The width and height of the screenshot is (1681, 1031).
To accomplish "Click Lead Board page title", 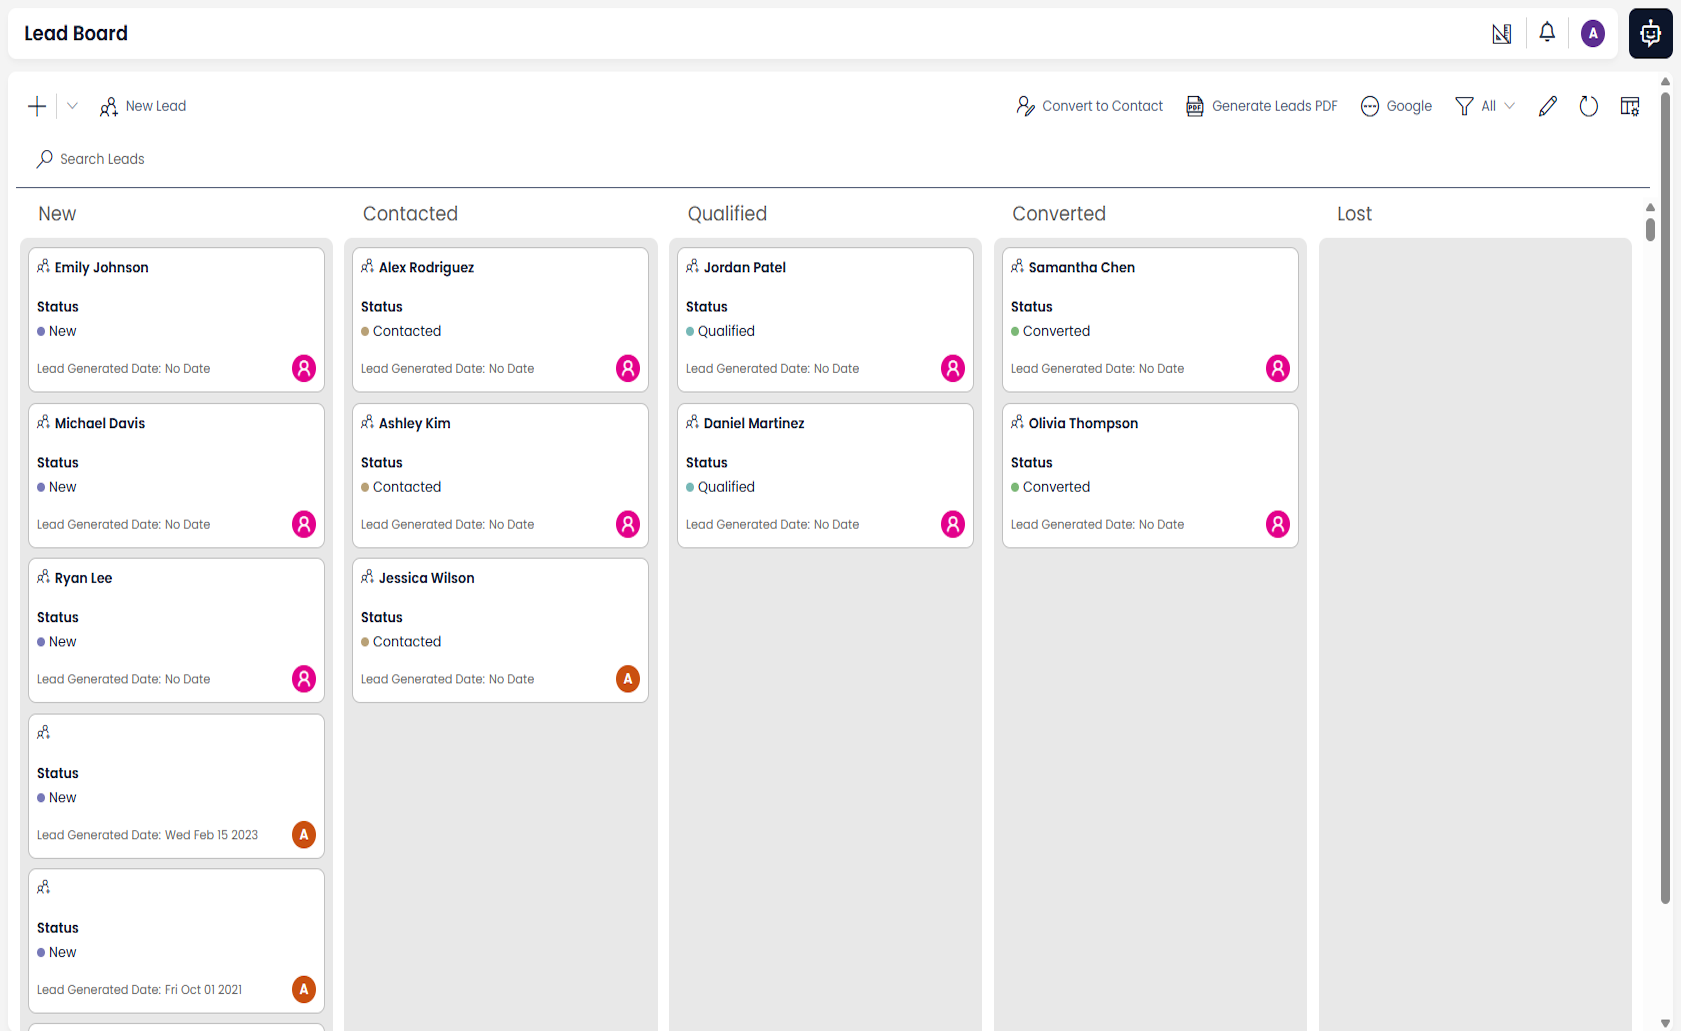I will tap(76, 33).
